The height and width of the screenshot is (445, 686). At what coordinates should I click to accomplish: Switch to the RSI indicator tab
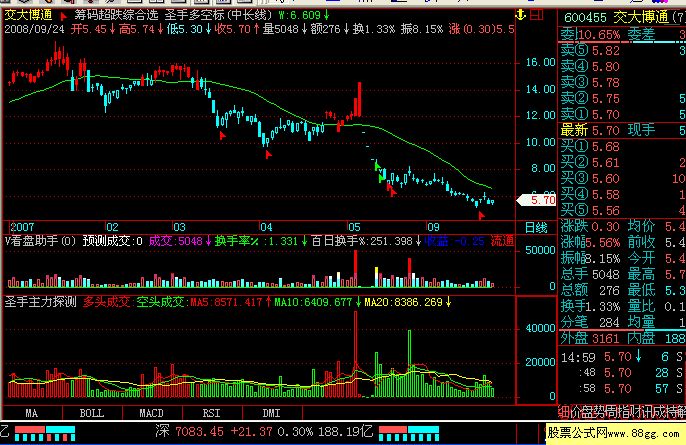tap(211, 413)
